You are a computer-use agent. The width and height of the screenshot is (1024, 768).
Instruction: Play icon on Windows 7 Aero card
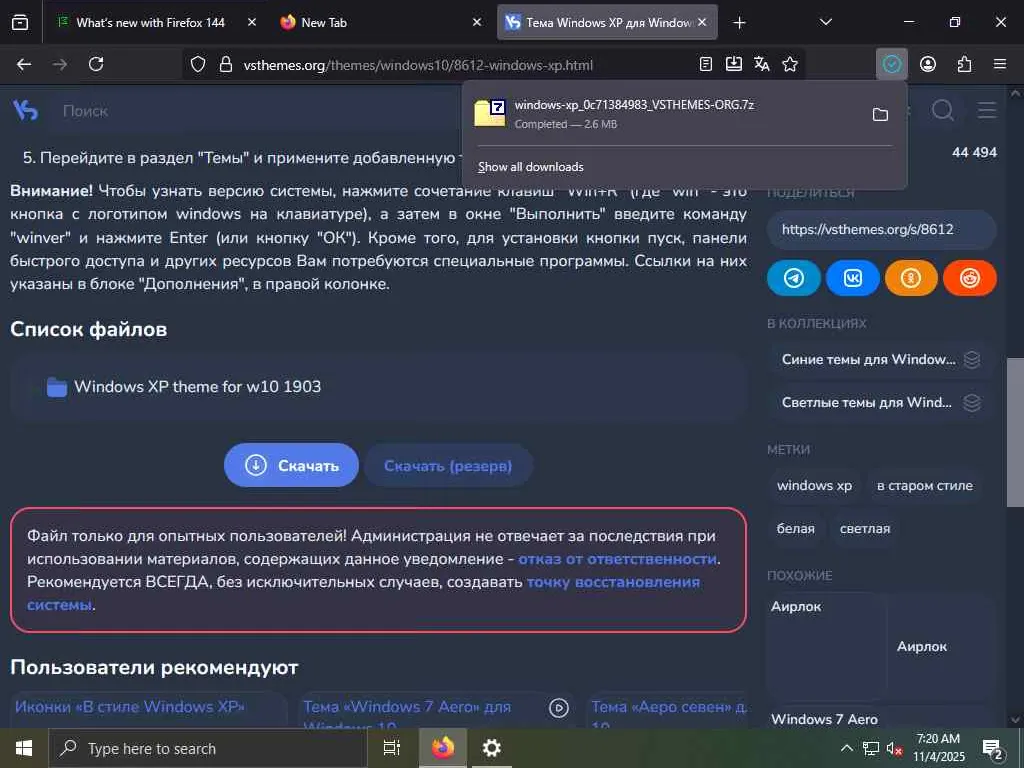click(558, 708)
